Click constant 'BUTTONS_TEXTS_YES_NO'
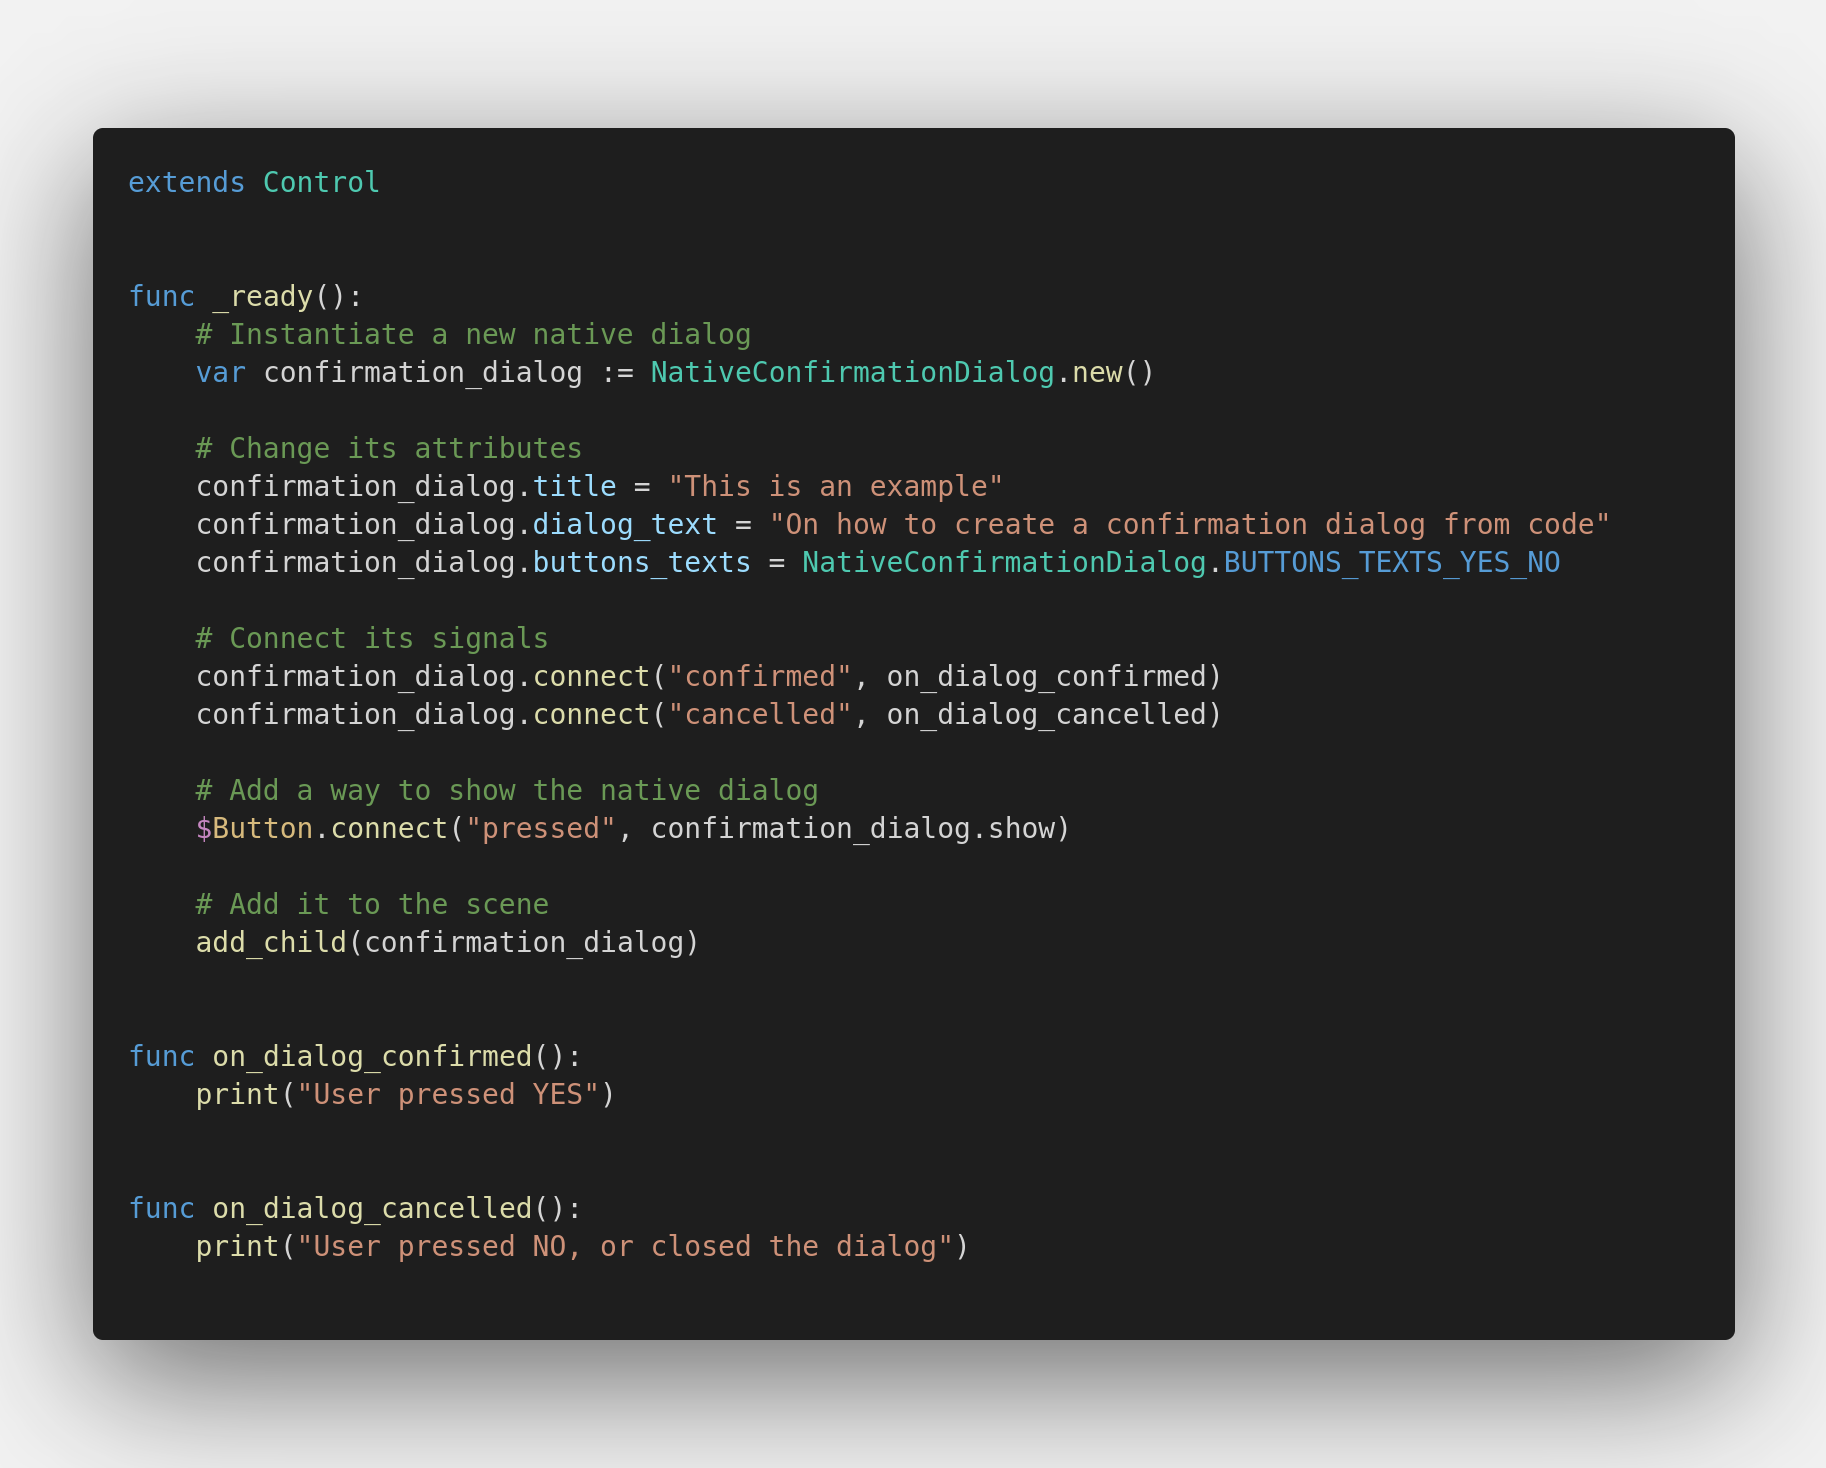1826x1468 pixels. click(x=1392, y=562)
